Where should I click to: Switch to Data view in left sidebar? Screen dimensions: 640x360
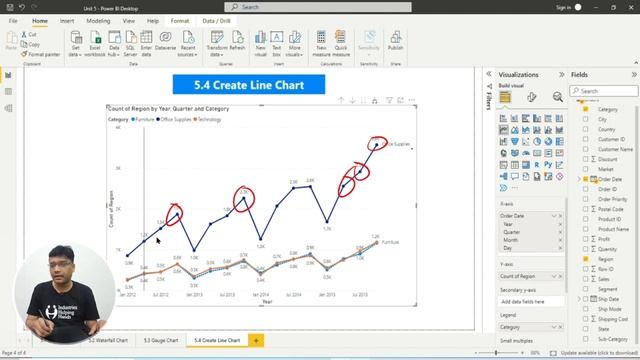(8, 91)
